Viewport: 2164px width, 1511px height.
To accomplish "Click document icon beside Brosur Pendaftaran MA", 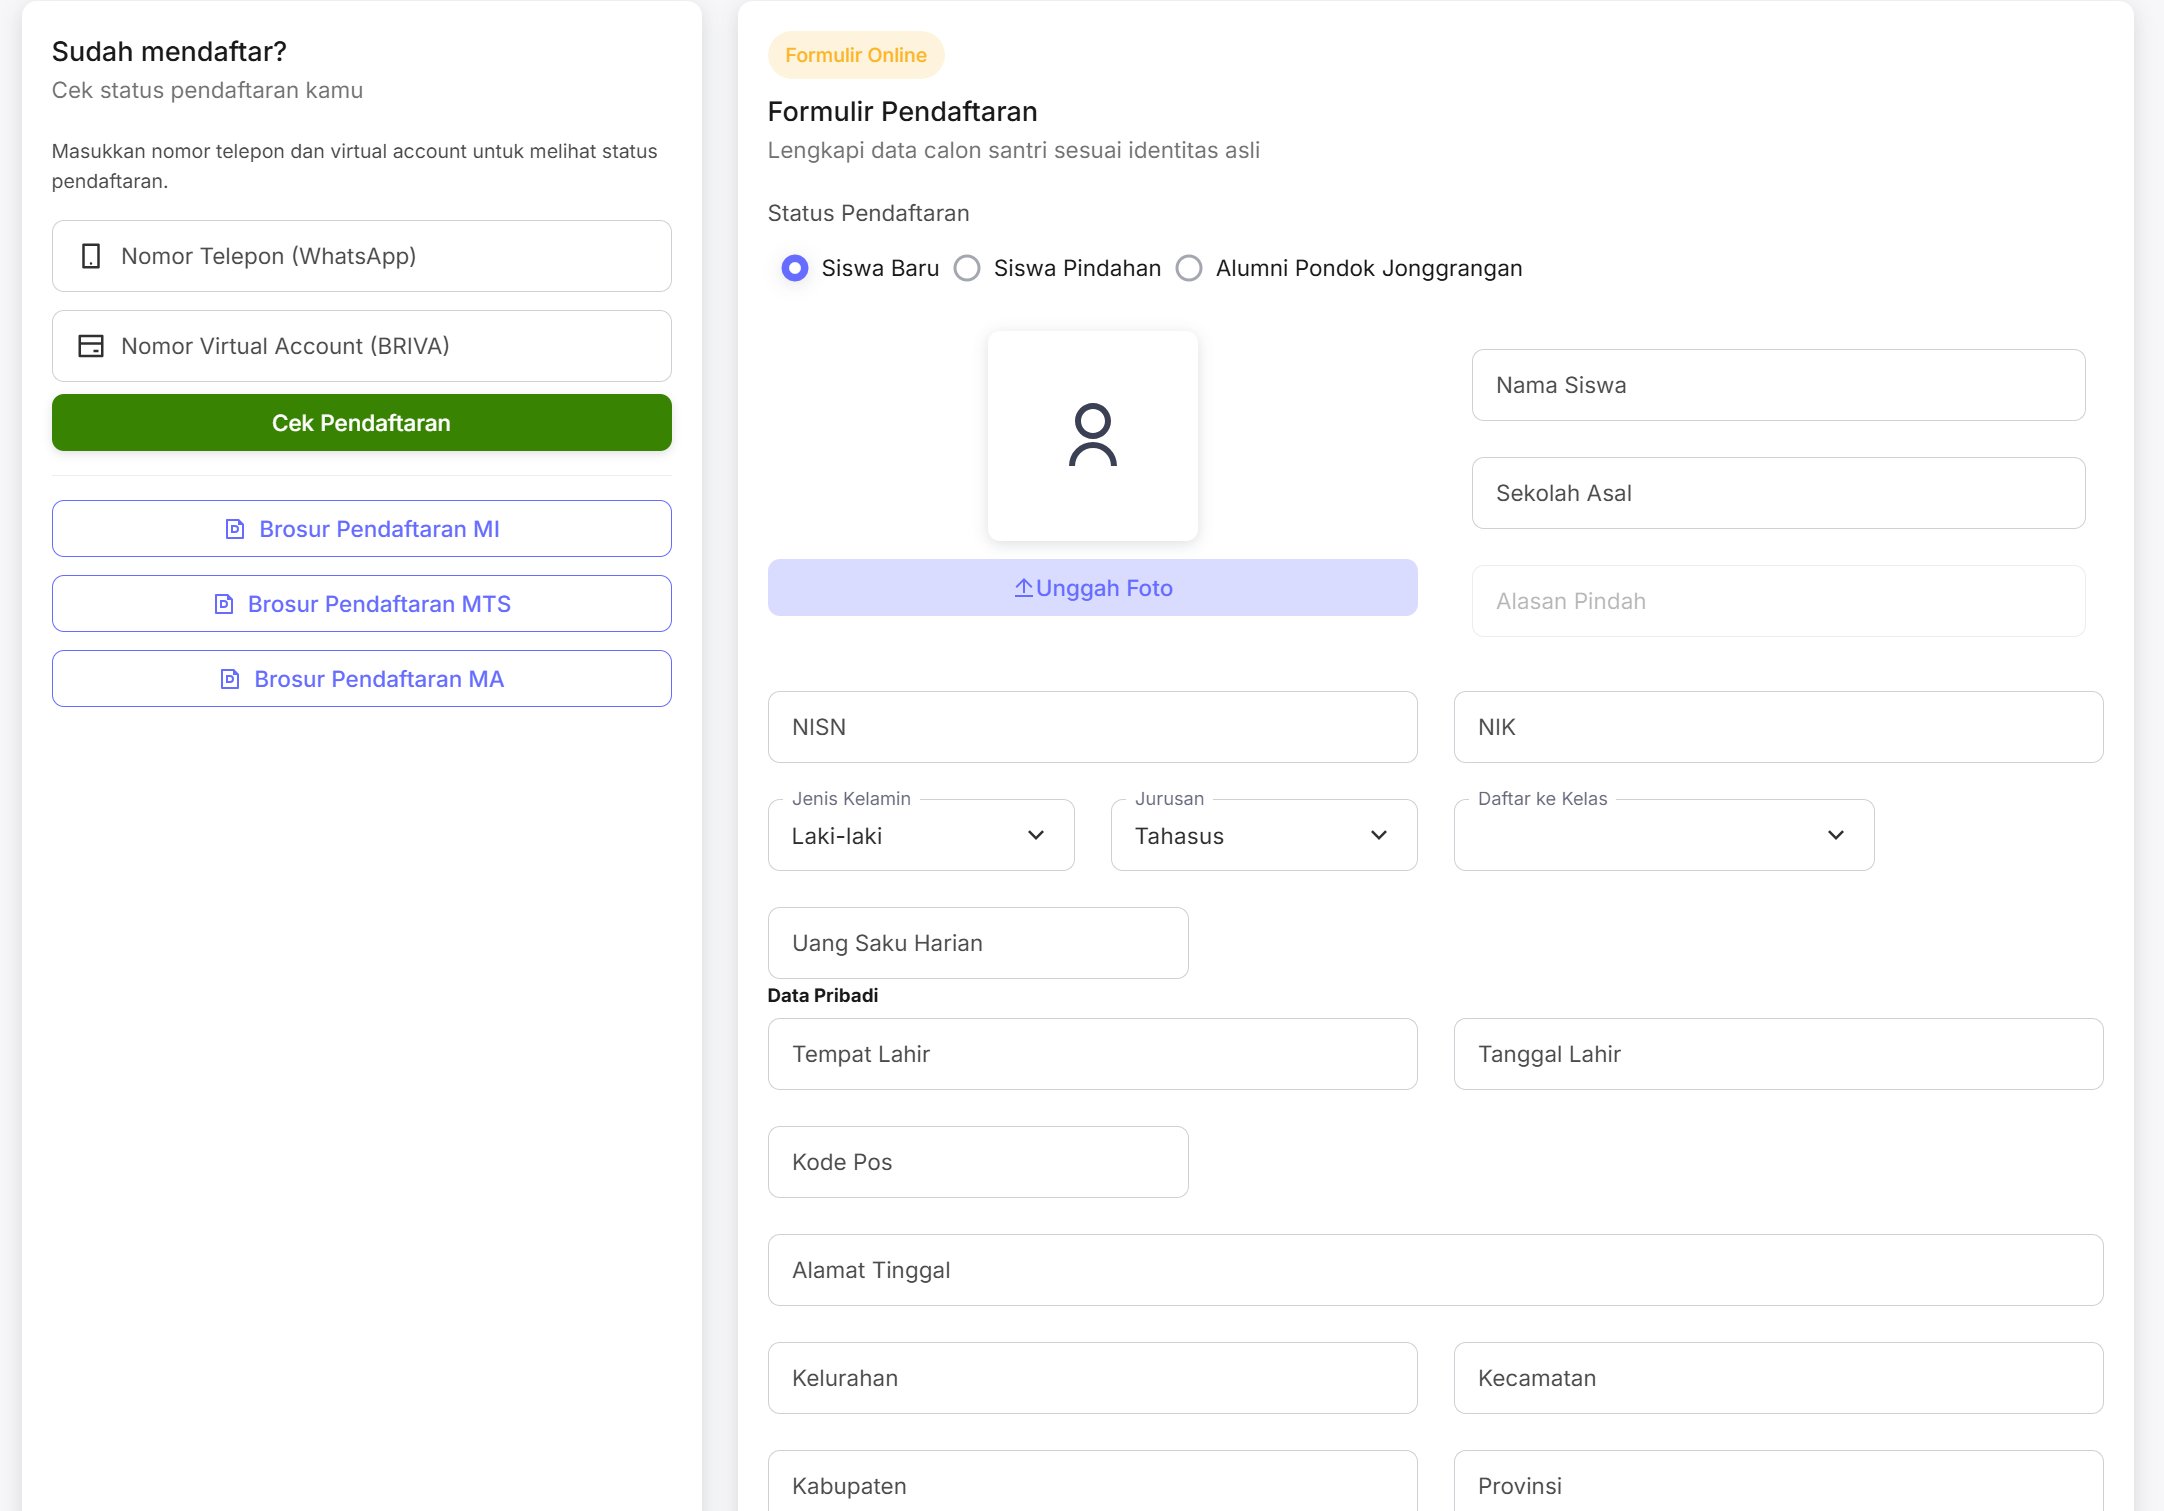I will point(230,679).
